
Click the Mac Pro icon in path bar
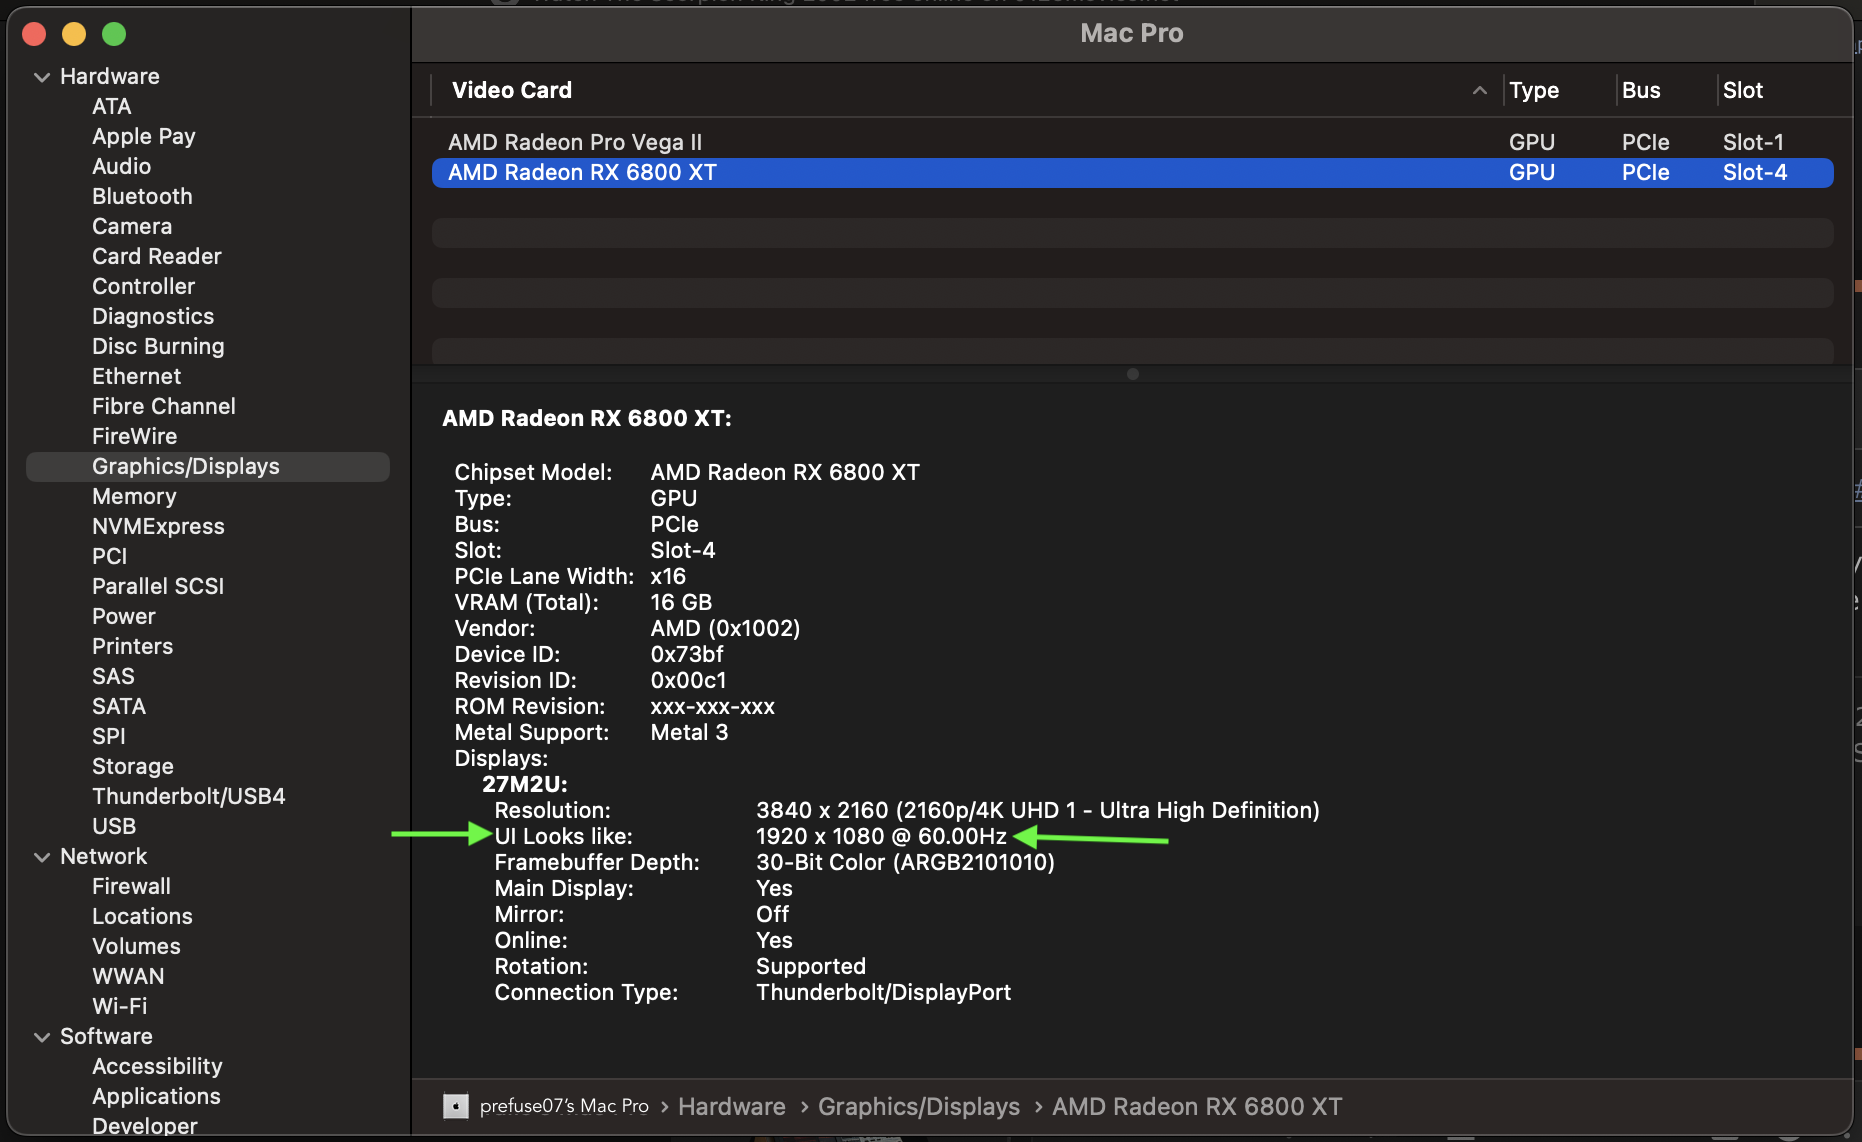click(x=456, y=1106)
